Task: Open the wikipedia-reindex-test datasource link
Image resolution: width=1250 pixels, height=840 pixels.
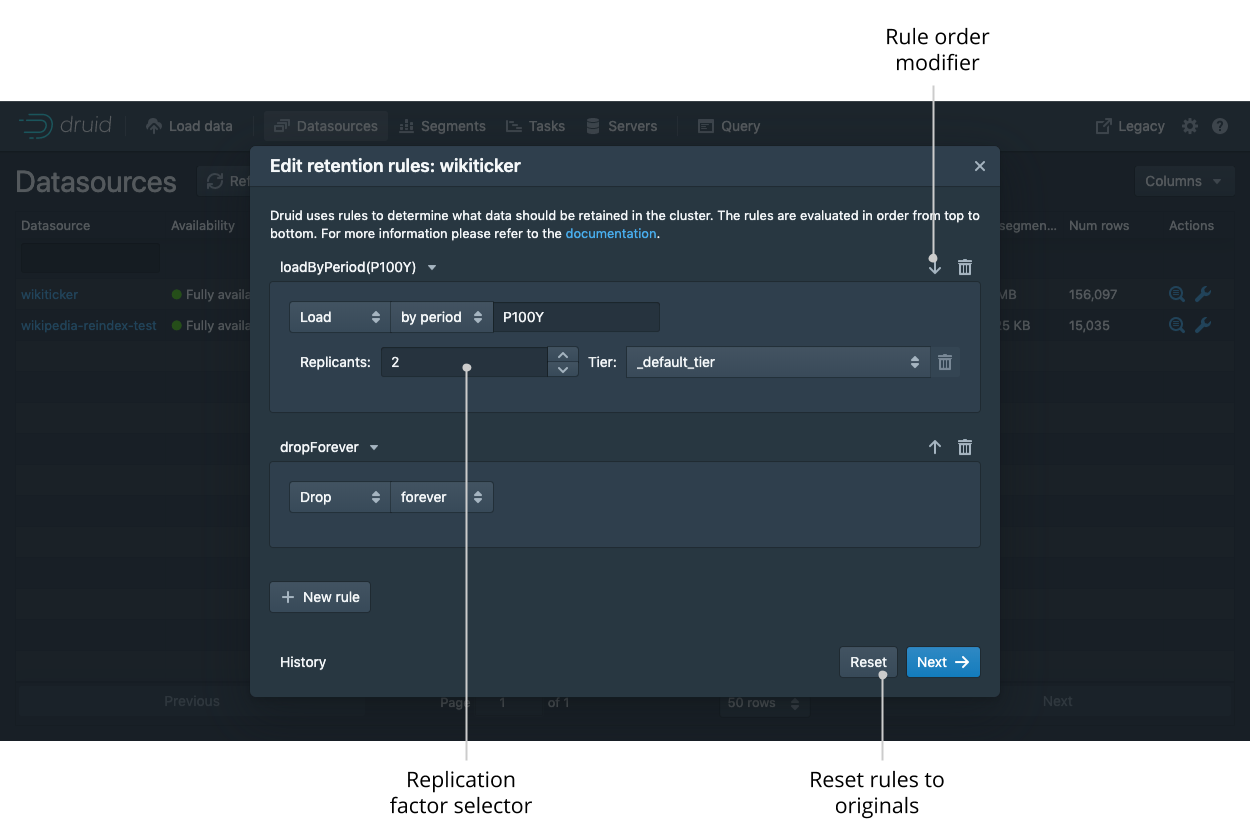Action: click(x=89, y=325)
